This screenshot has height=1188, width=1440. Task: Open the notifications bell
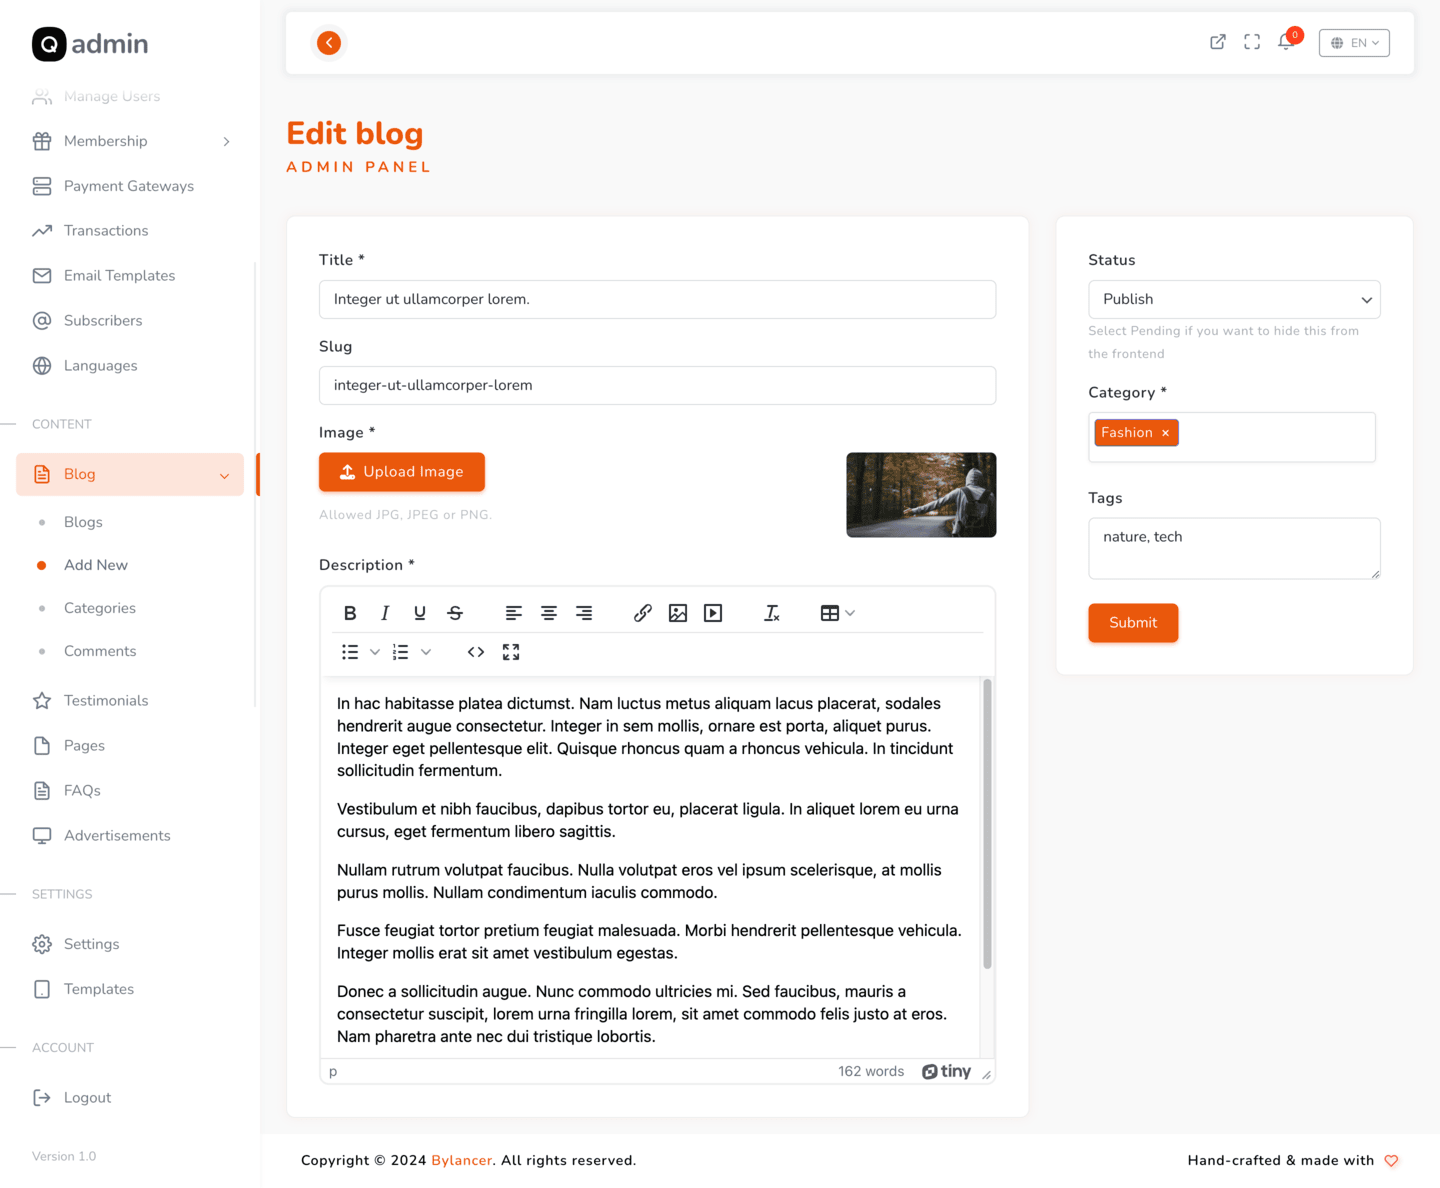(1286, 42)
